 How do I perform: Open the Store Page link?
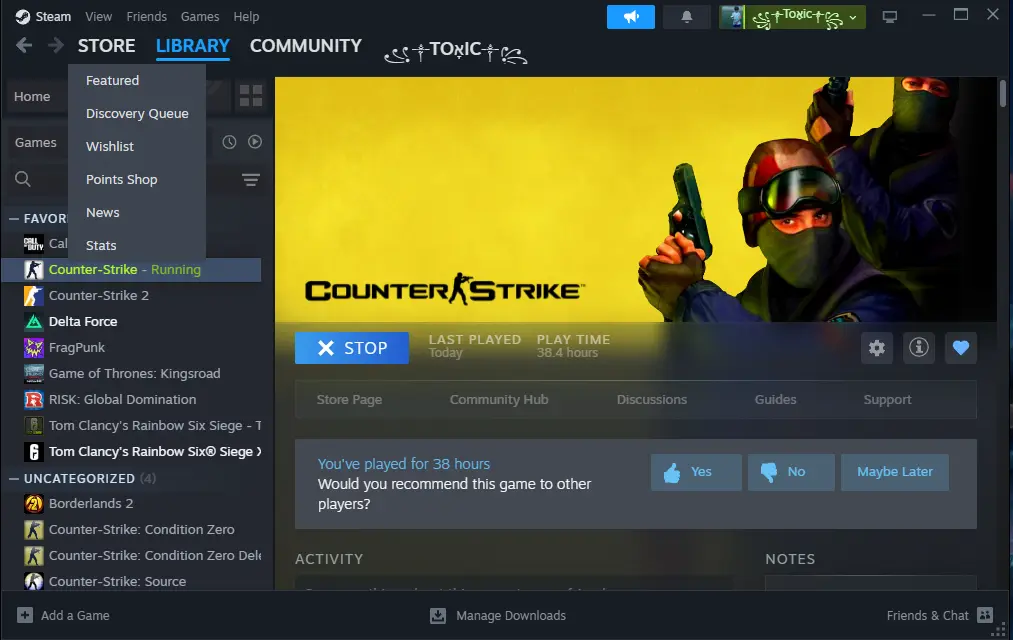[x=350, y=400]
